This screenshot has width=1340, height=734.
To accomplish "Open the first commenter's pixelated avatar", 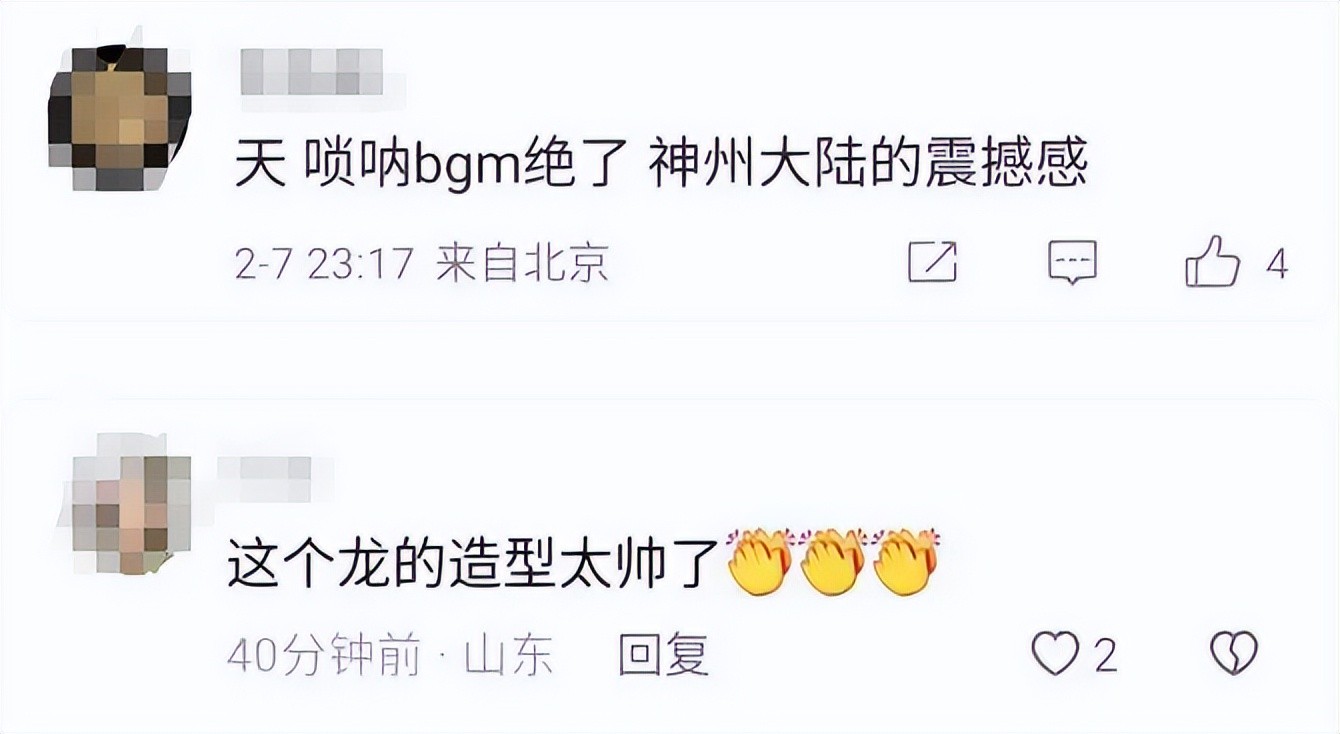I will (119, 118).
